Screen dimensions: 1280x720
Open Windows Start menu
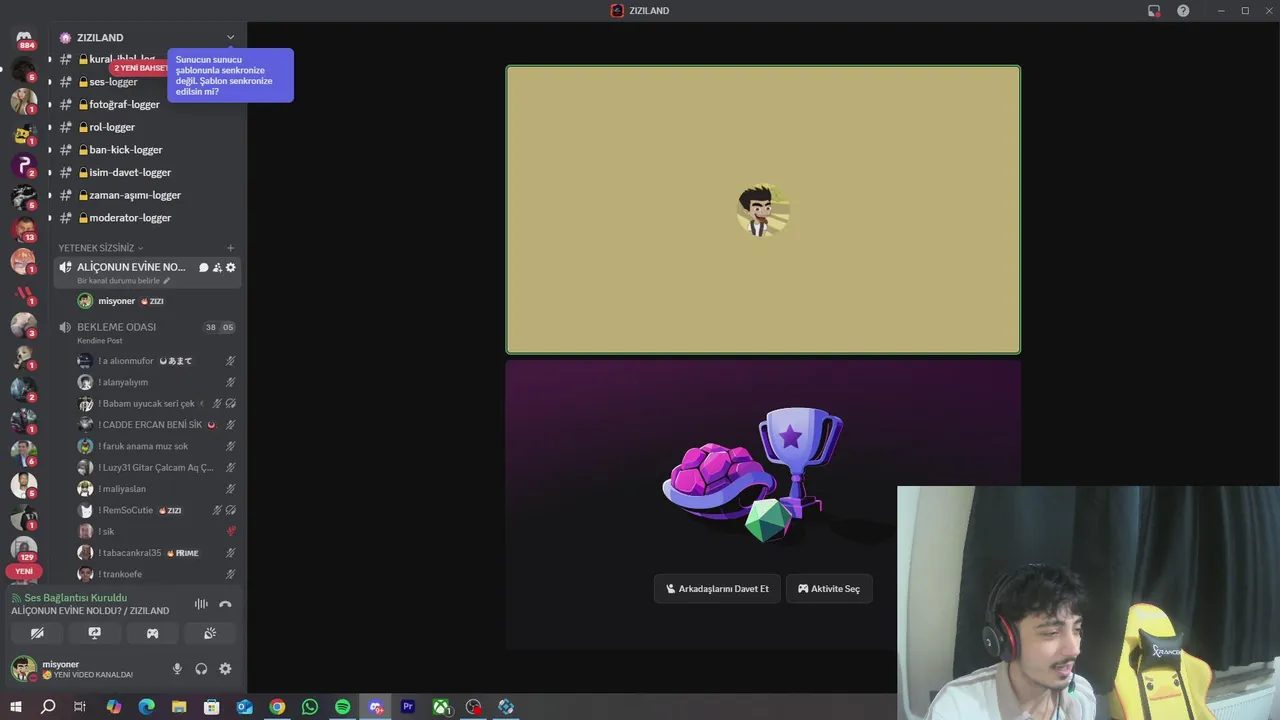click(x=16, y=707)
